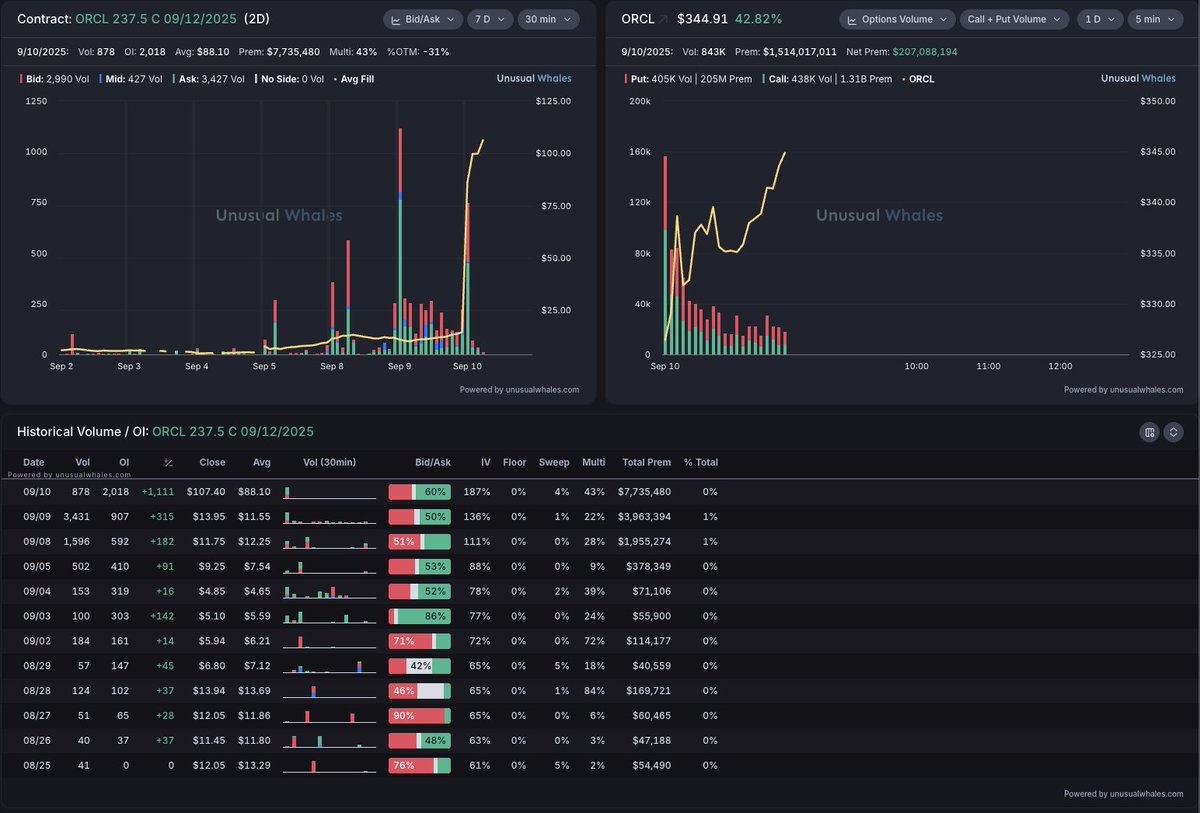The image size is (1200, 813).
Task: Click the ORCL ticker name in right panel
Action: pyautogui.click(x=637, y=19)
